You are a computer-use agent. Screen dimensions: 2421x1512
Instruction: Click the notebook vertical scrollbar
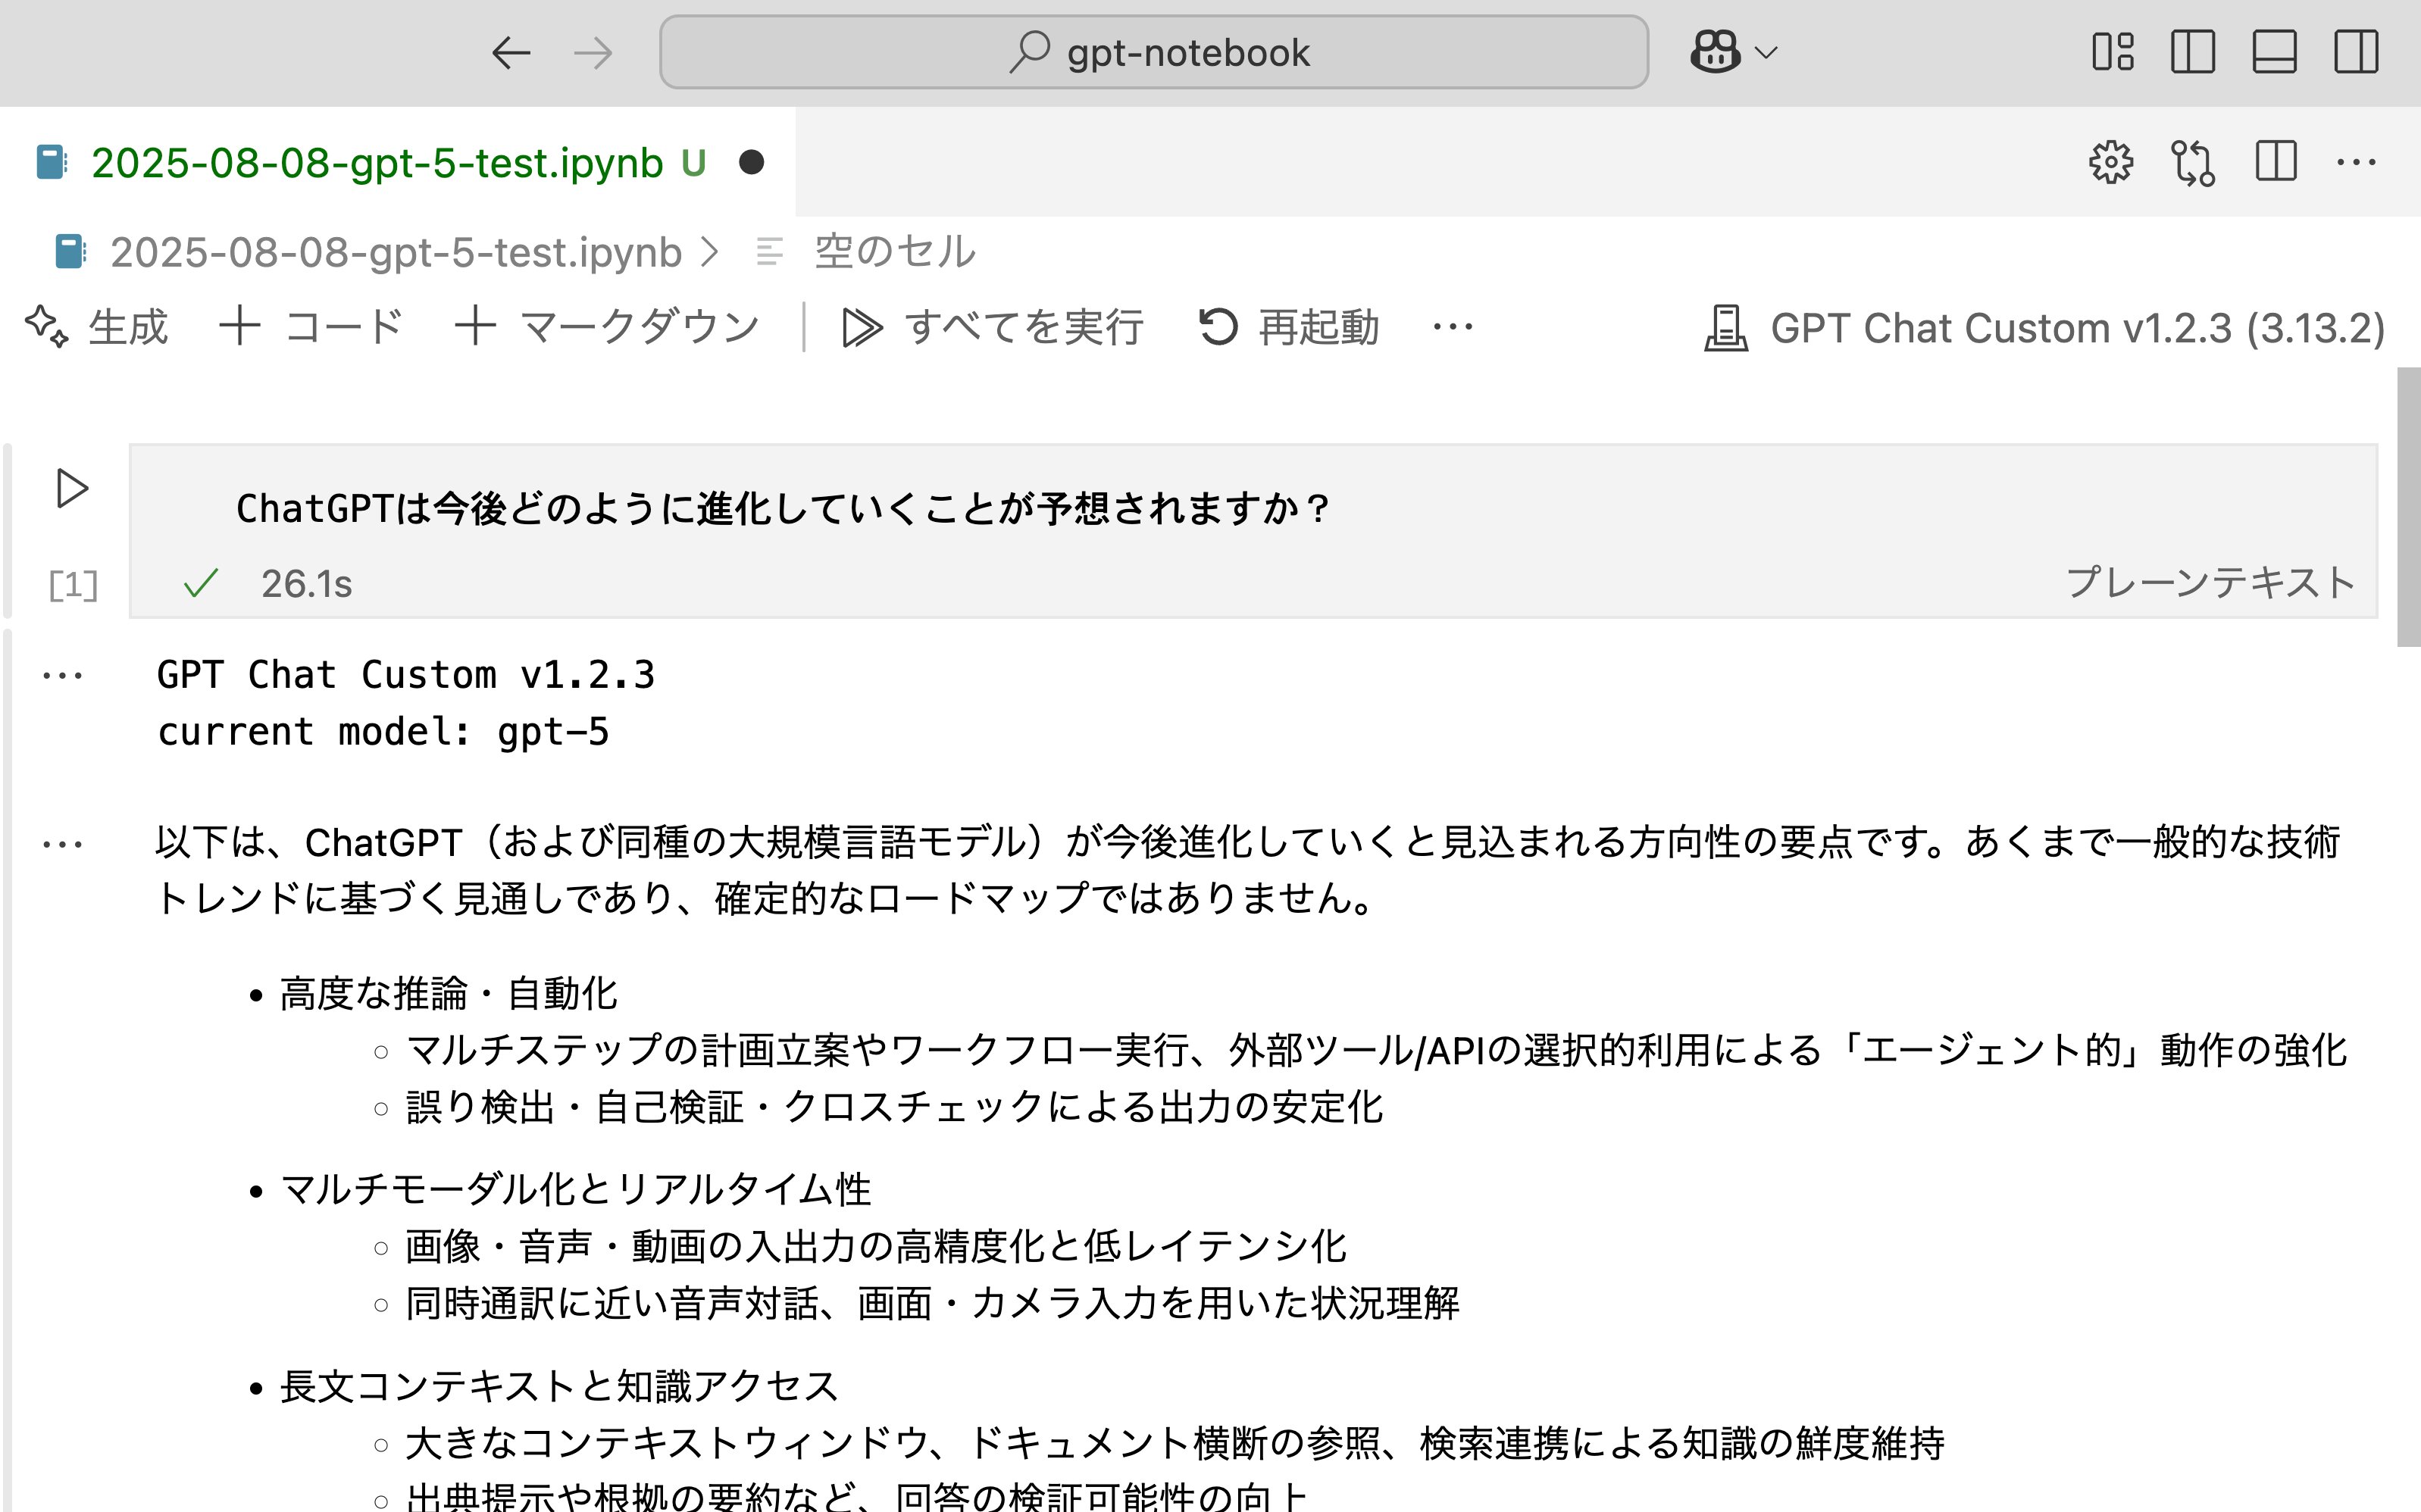pos(2408,508)
